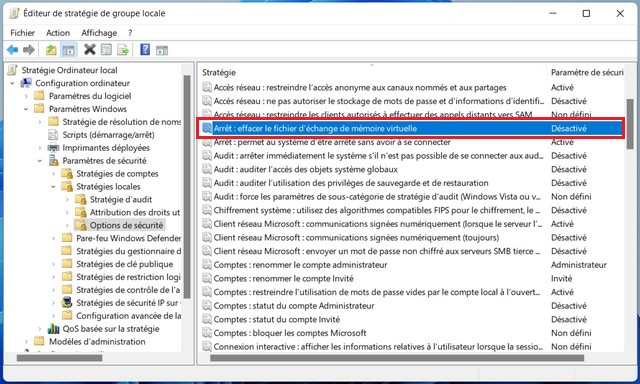Open the ? help menu
This screenshot has width=640, height=384.
pyautogui.click(x=130, y=33)
